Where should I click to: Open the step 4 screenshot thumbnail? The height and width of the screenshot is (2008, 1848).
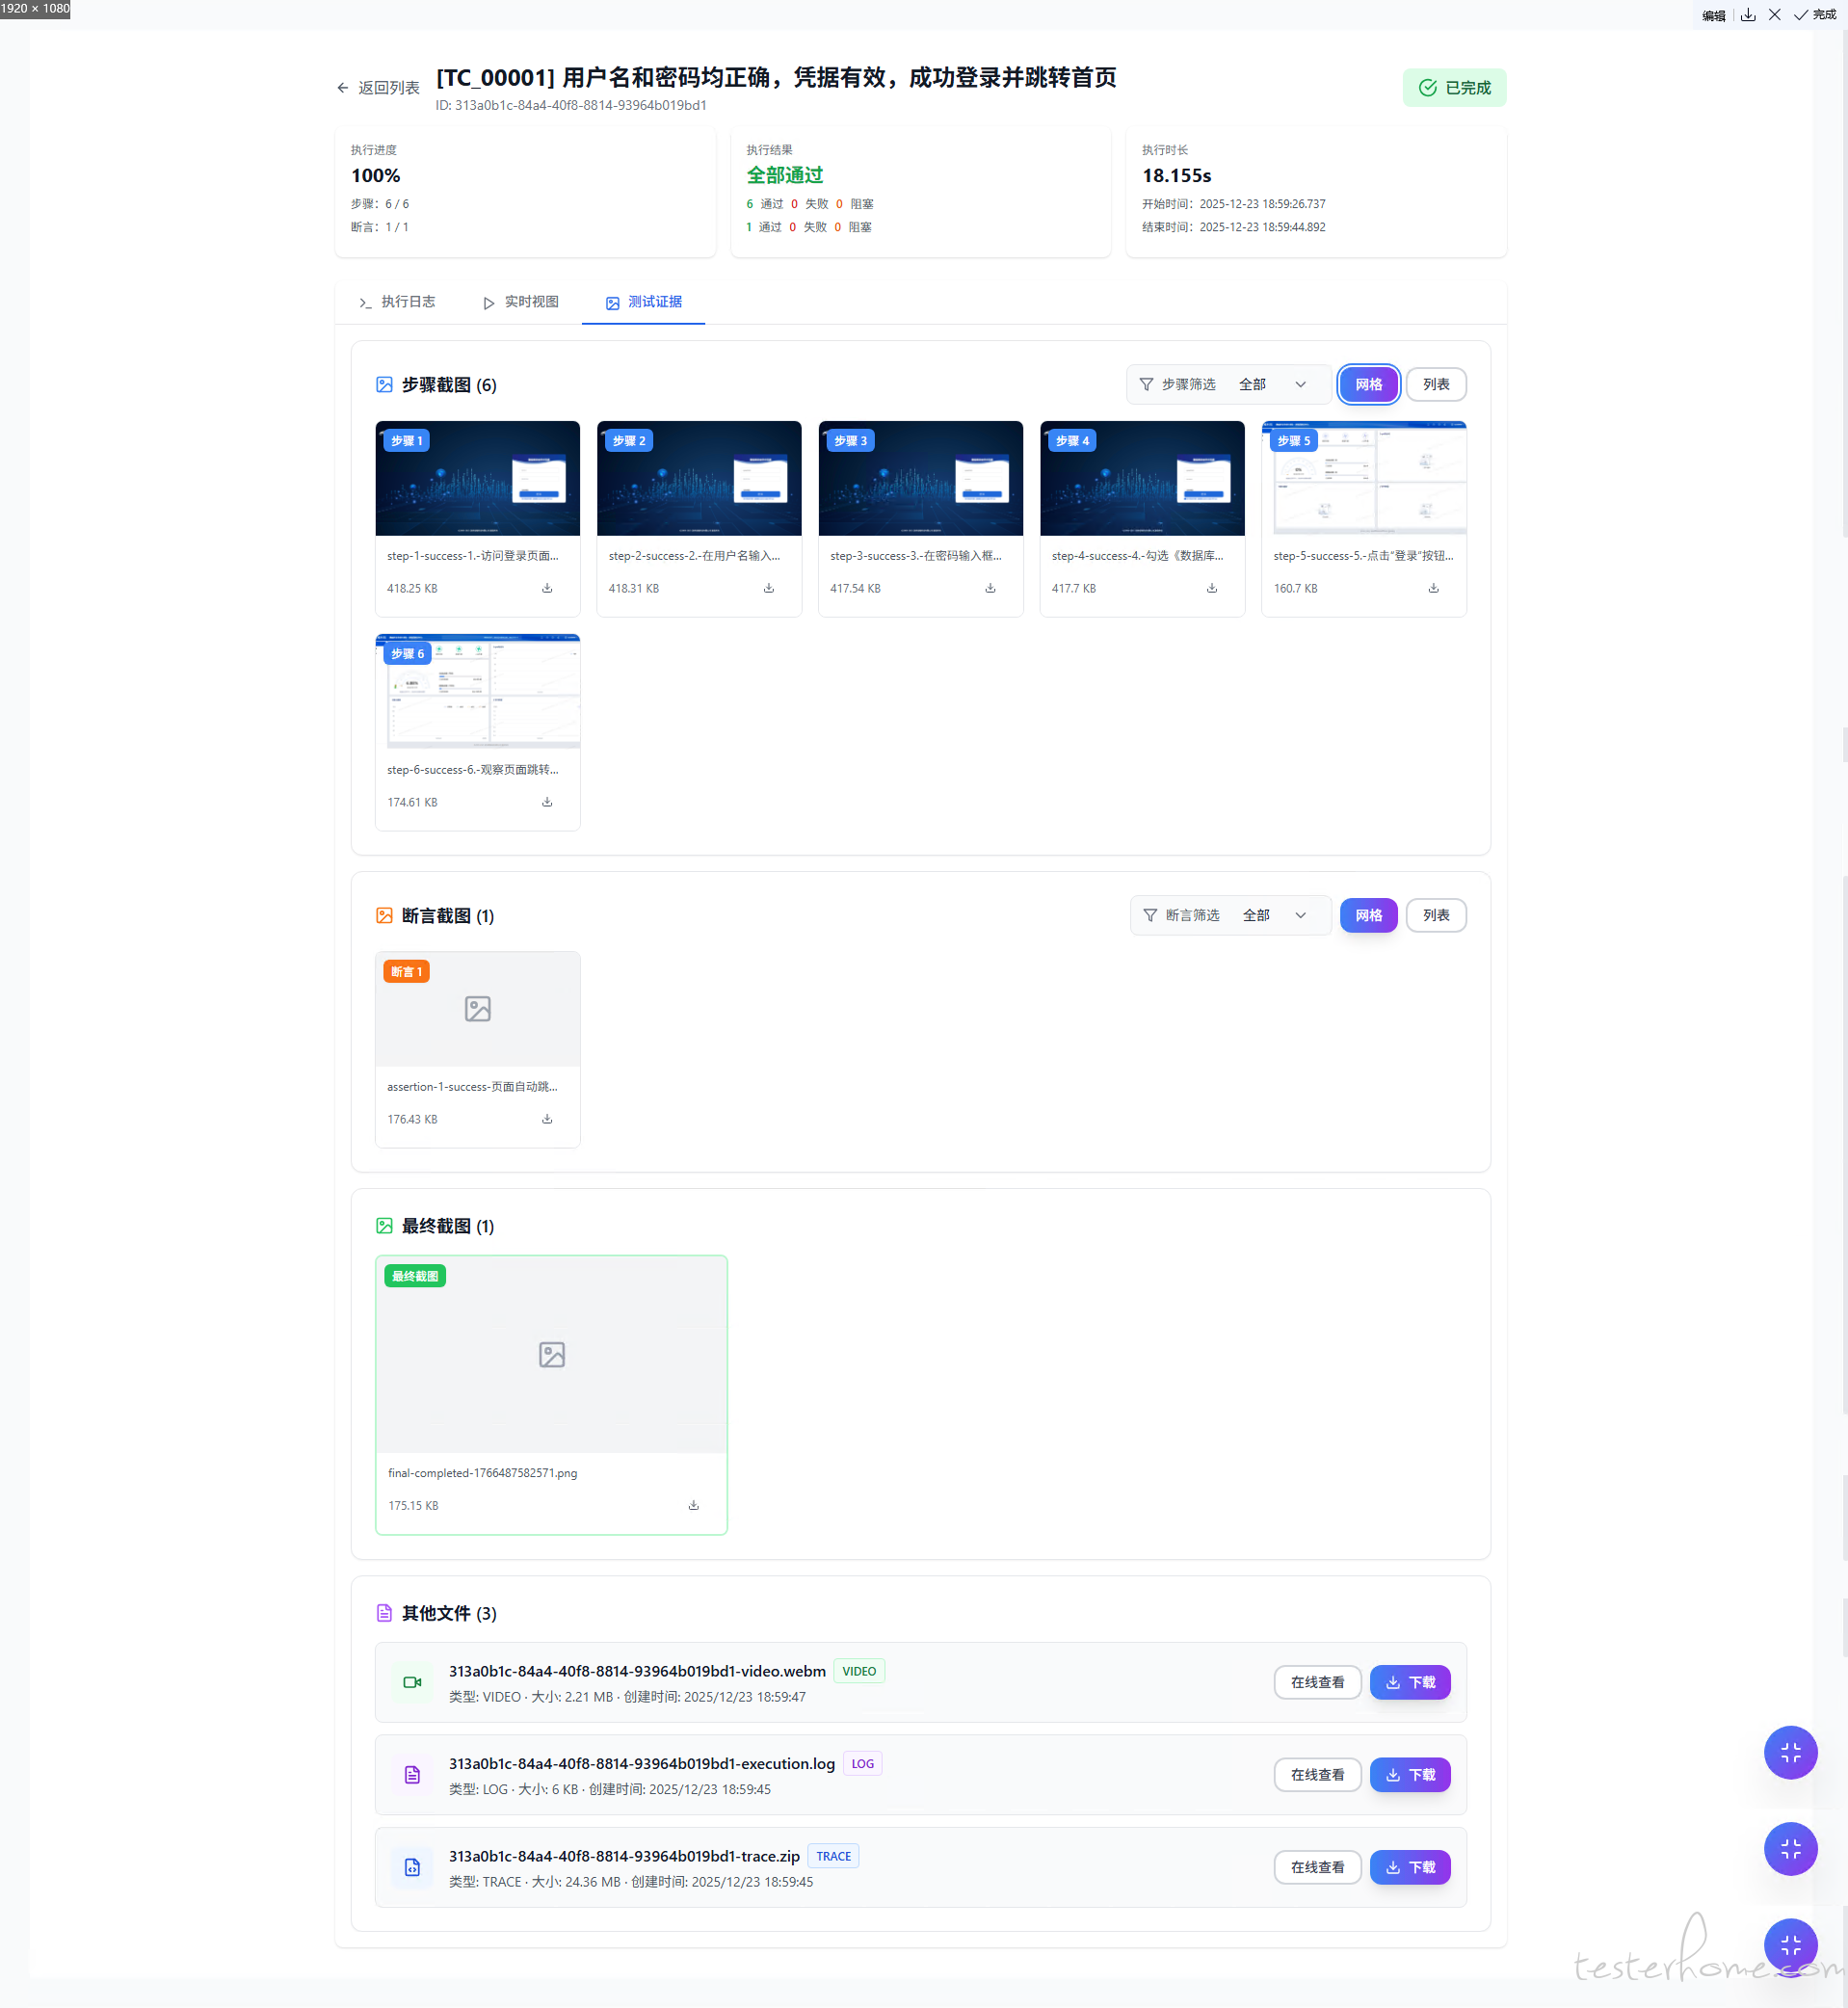(x=1141, y=479)
